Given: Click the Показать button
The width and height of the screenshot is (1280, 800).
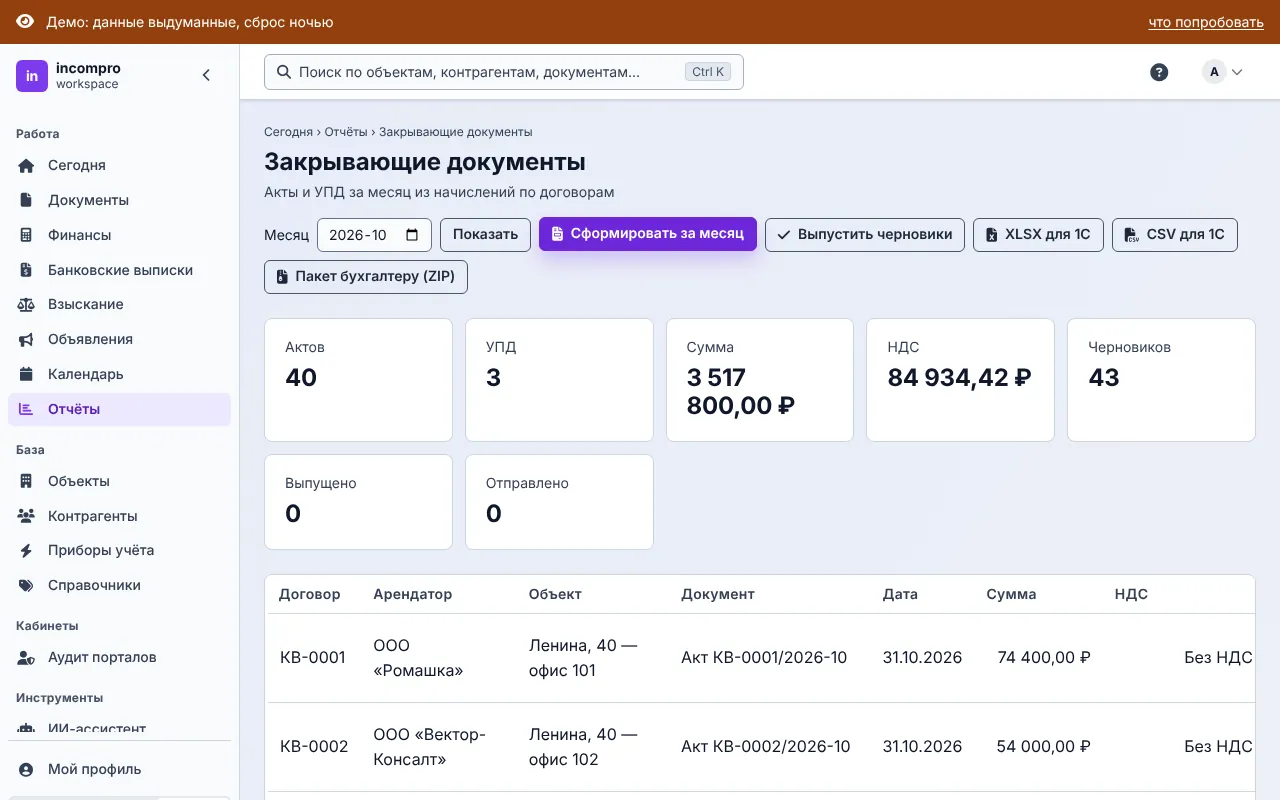Looking at the screenshot, I should (x=485, y=235).
